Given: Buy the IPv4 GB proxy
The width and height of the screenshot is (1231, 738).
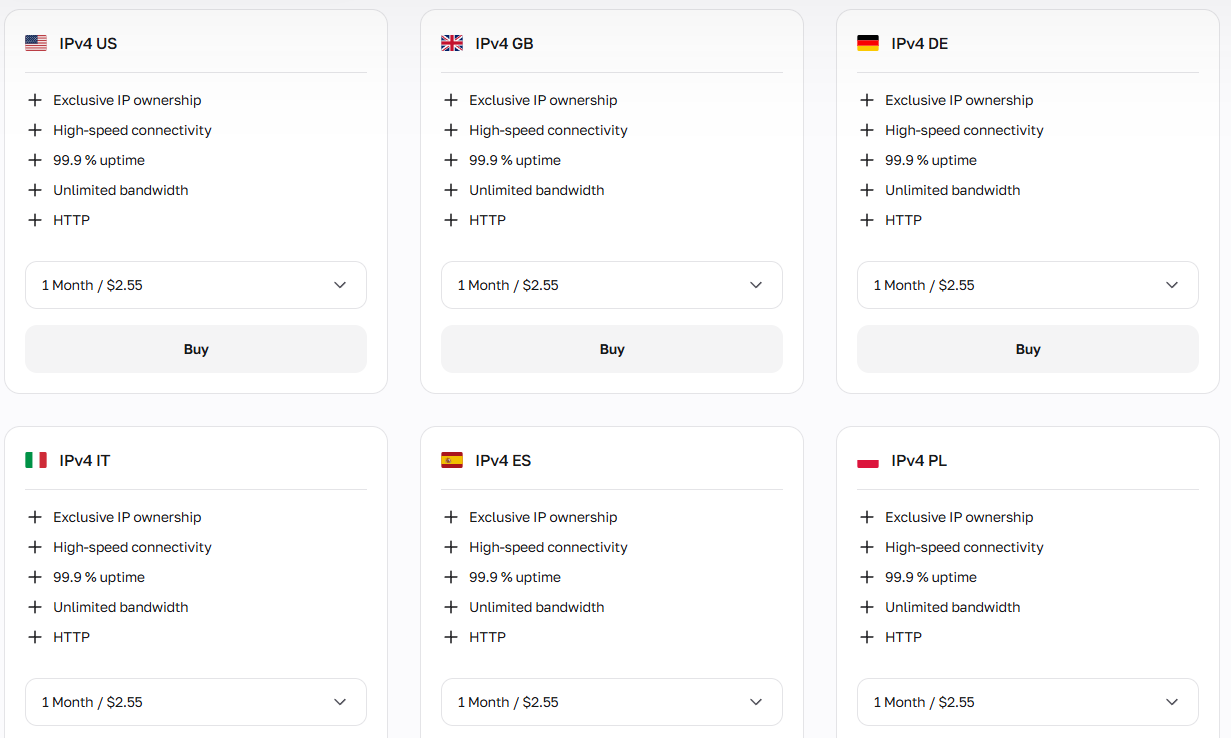Looking at the screenshot, I should pyautogui.click(x=612, y=349).
